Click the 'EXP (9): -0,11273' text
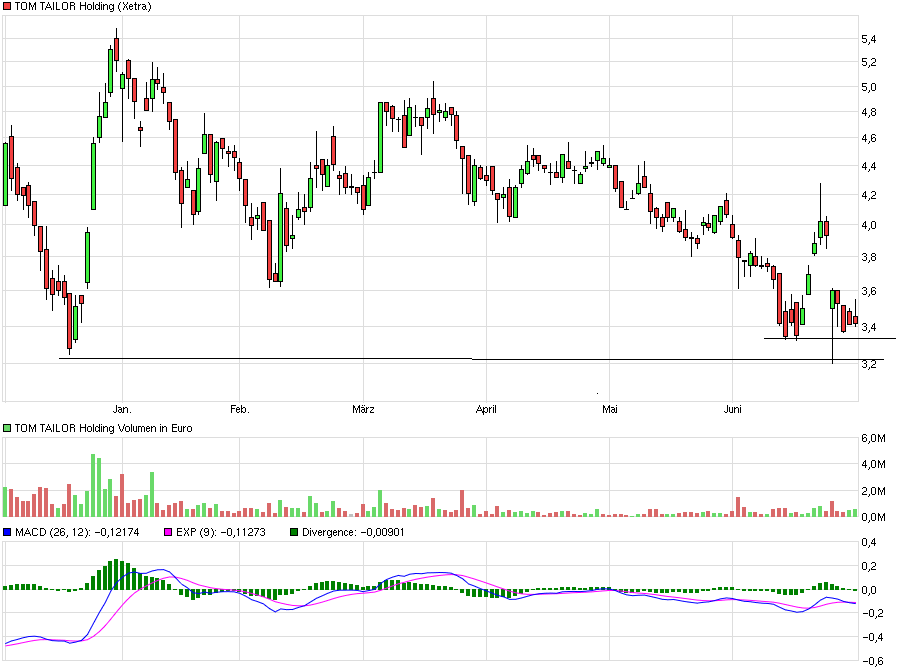This screenshot has height=670, width=900. (221, 532)
